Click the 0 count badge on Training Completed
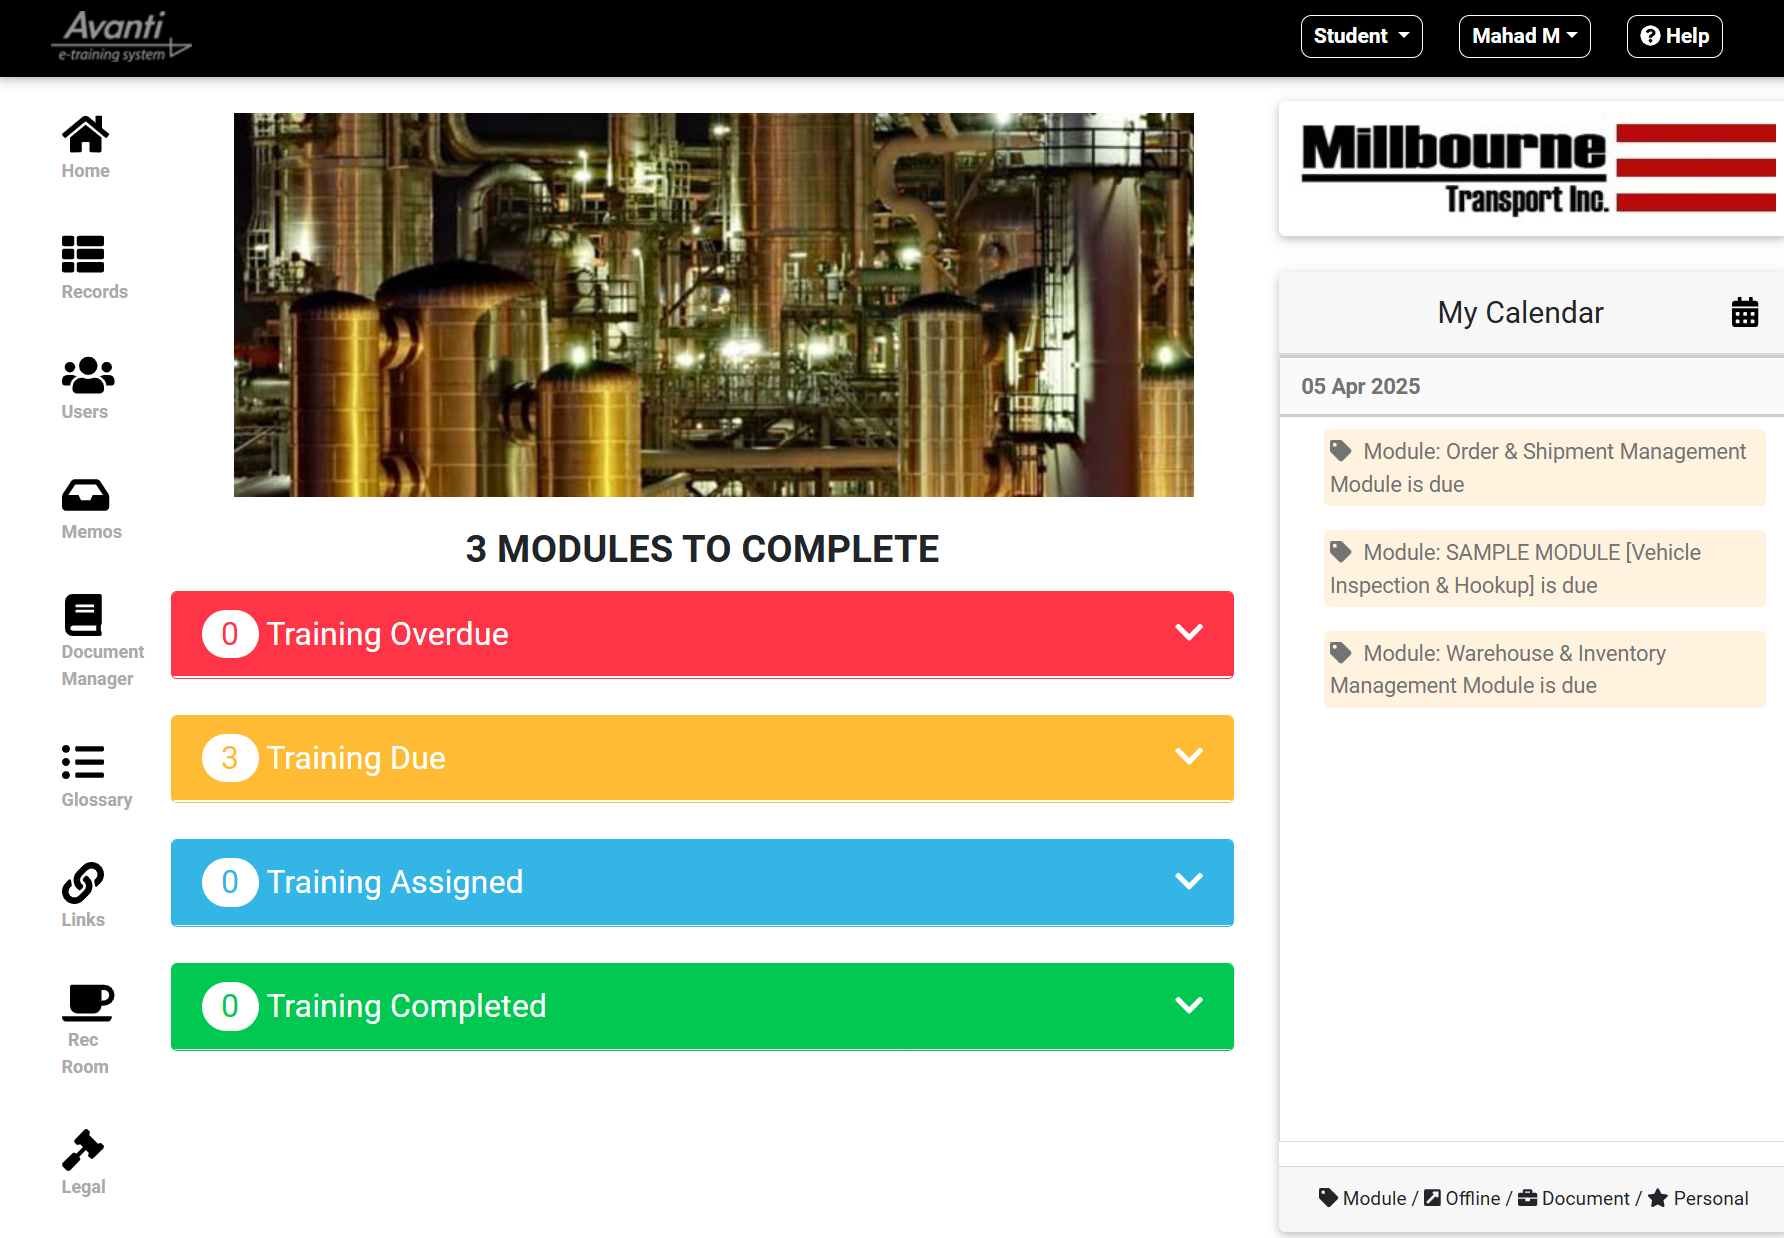 tap(230, 1006)
